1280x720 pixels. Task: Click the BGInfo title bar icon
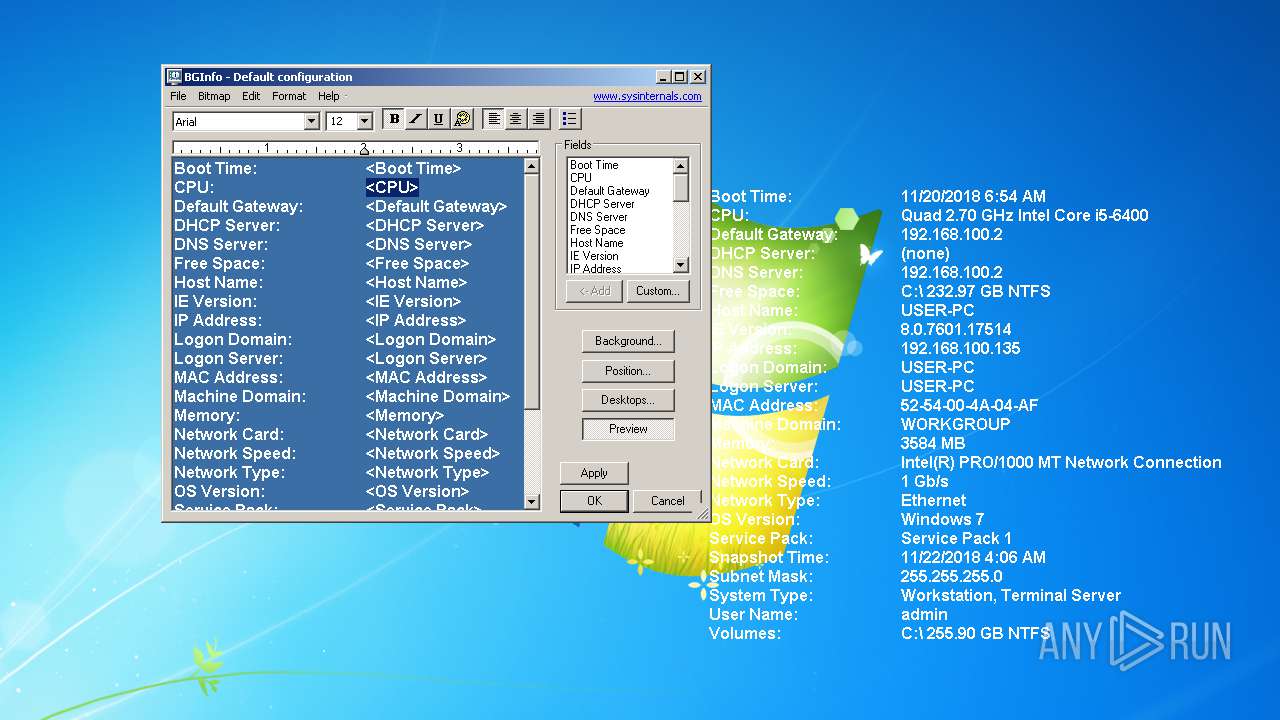(174, 77)
